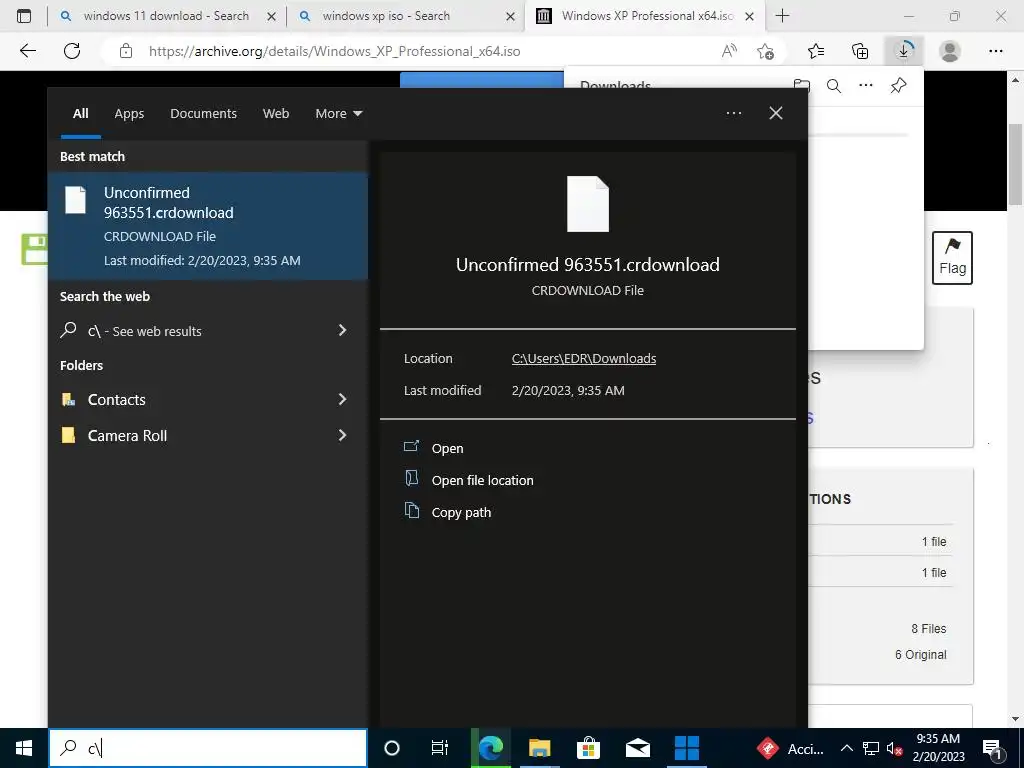Open search panel options ellipsis
1024x768 pixels.
(734, 113)
